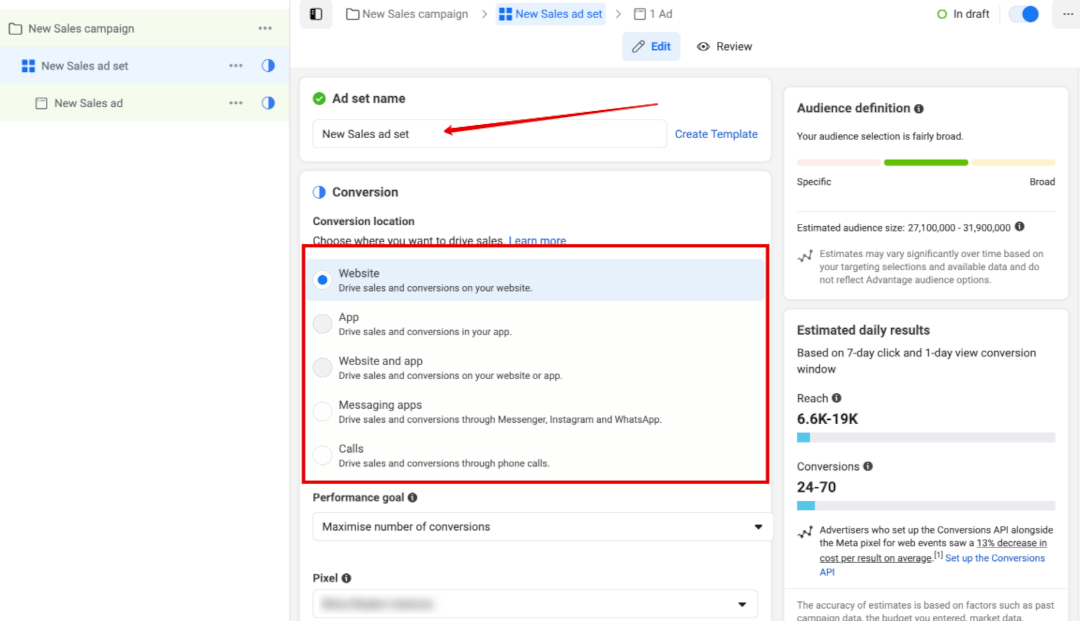The width and height of the screenshot is (1080, 621).
Task: Click the Performance goal info icon
Action: click(413, 497)
